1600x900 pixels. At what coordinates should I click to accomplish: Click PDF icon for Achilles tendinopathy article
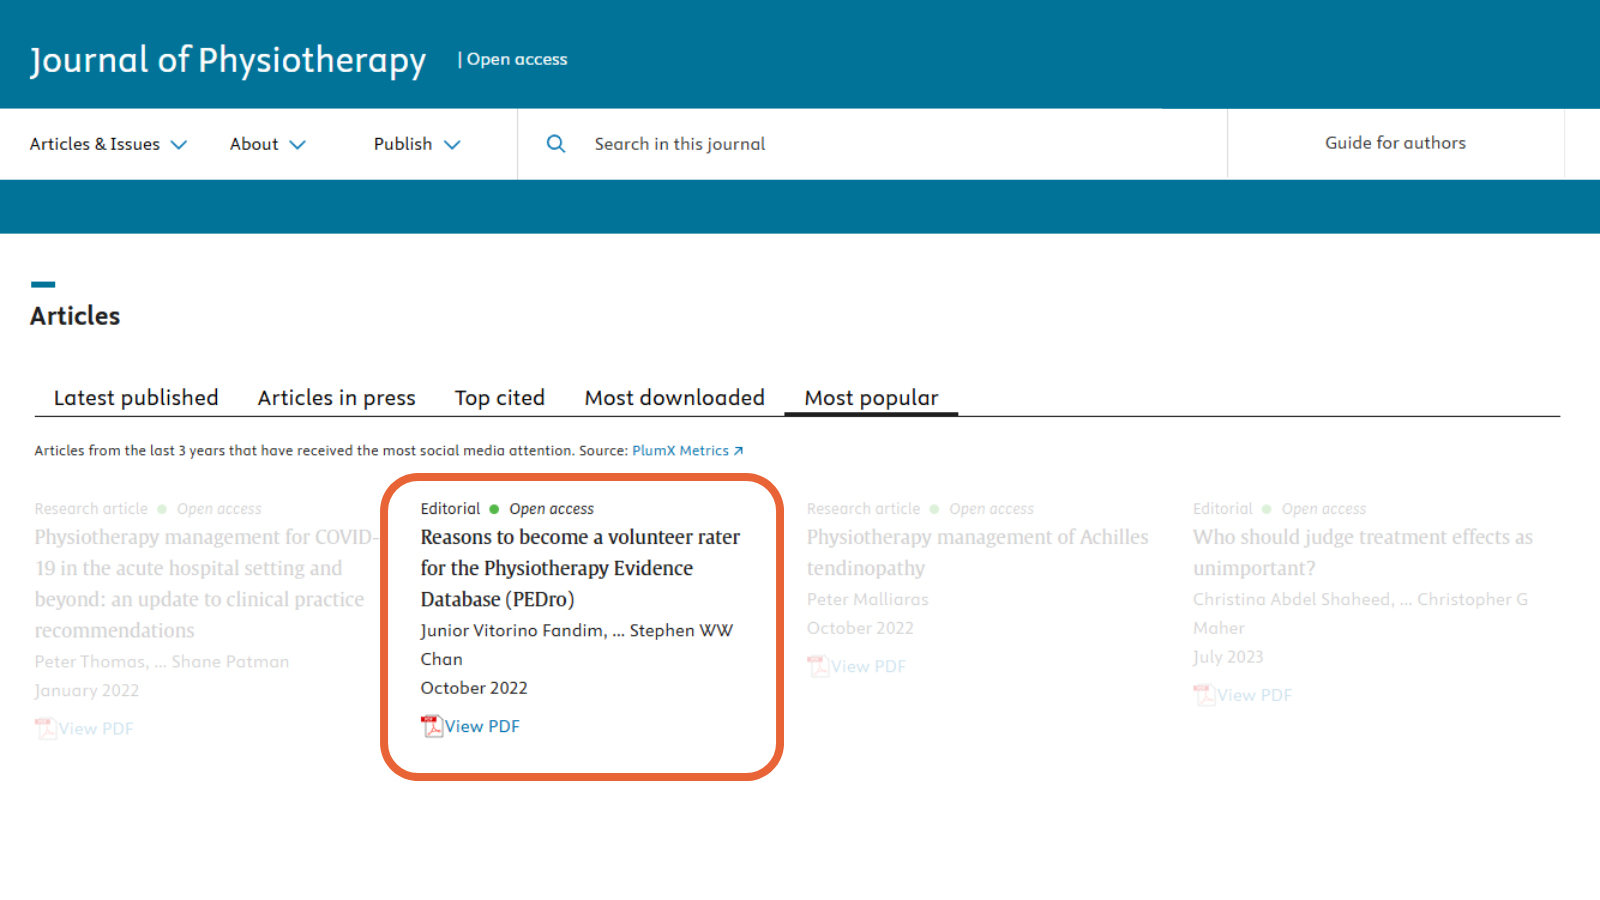tap(818, 666)
